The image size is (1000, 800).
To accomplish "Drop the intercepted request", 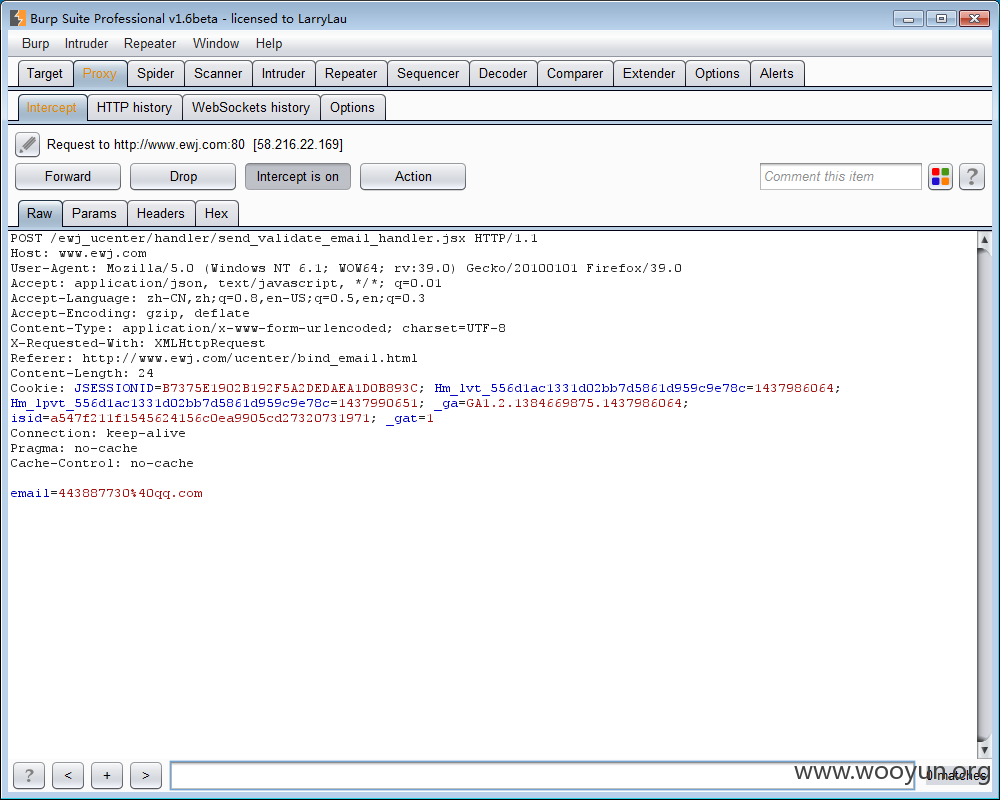I will pos(183,177).
